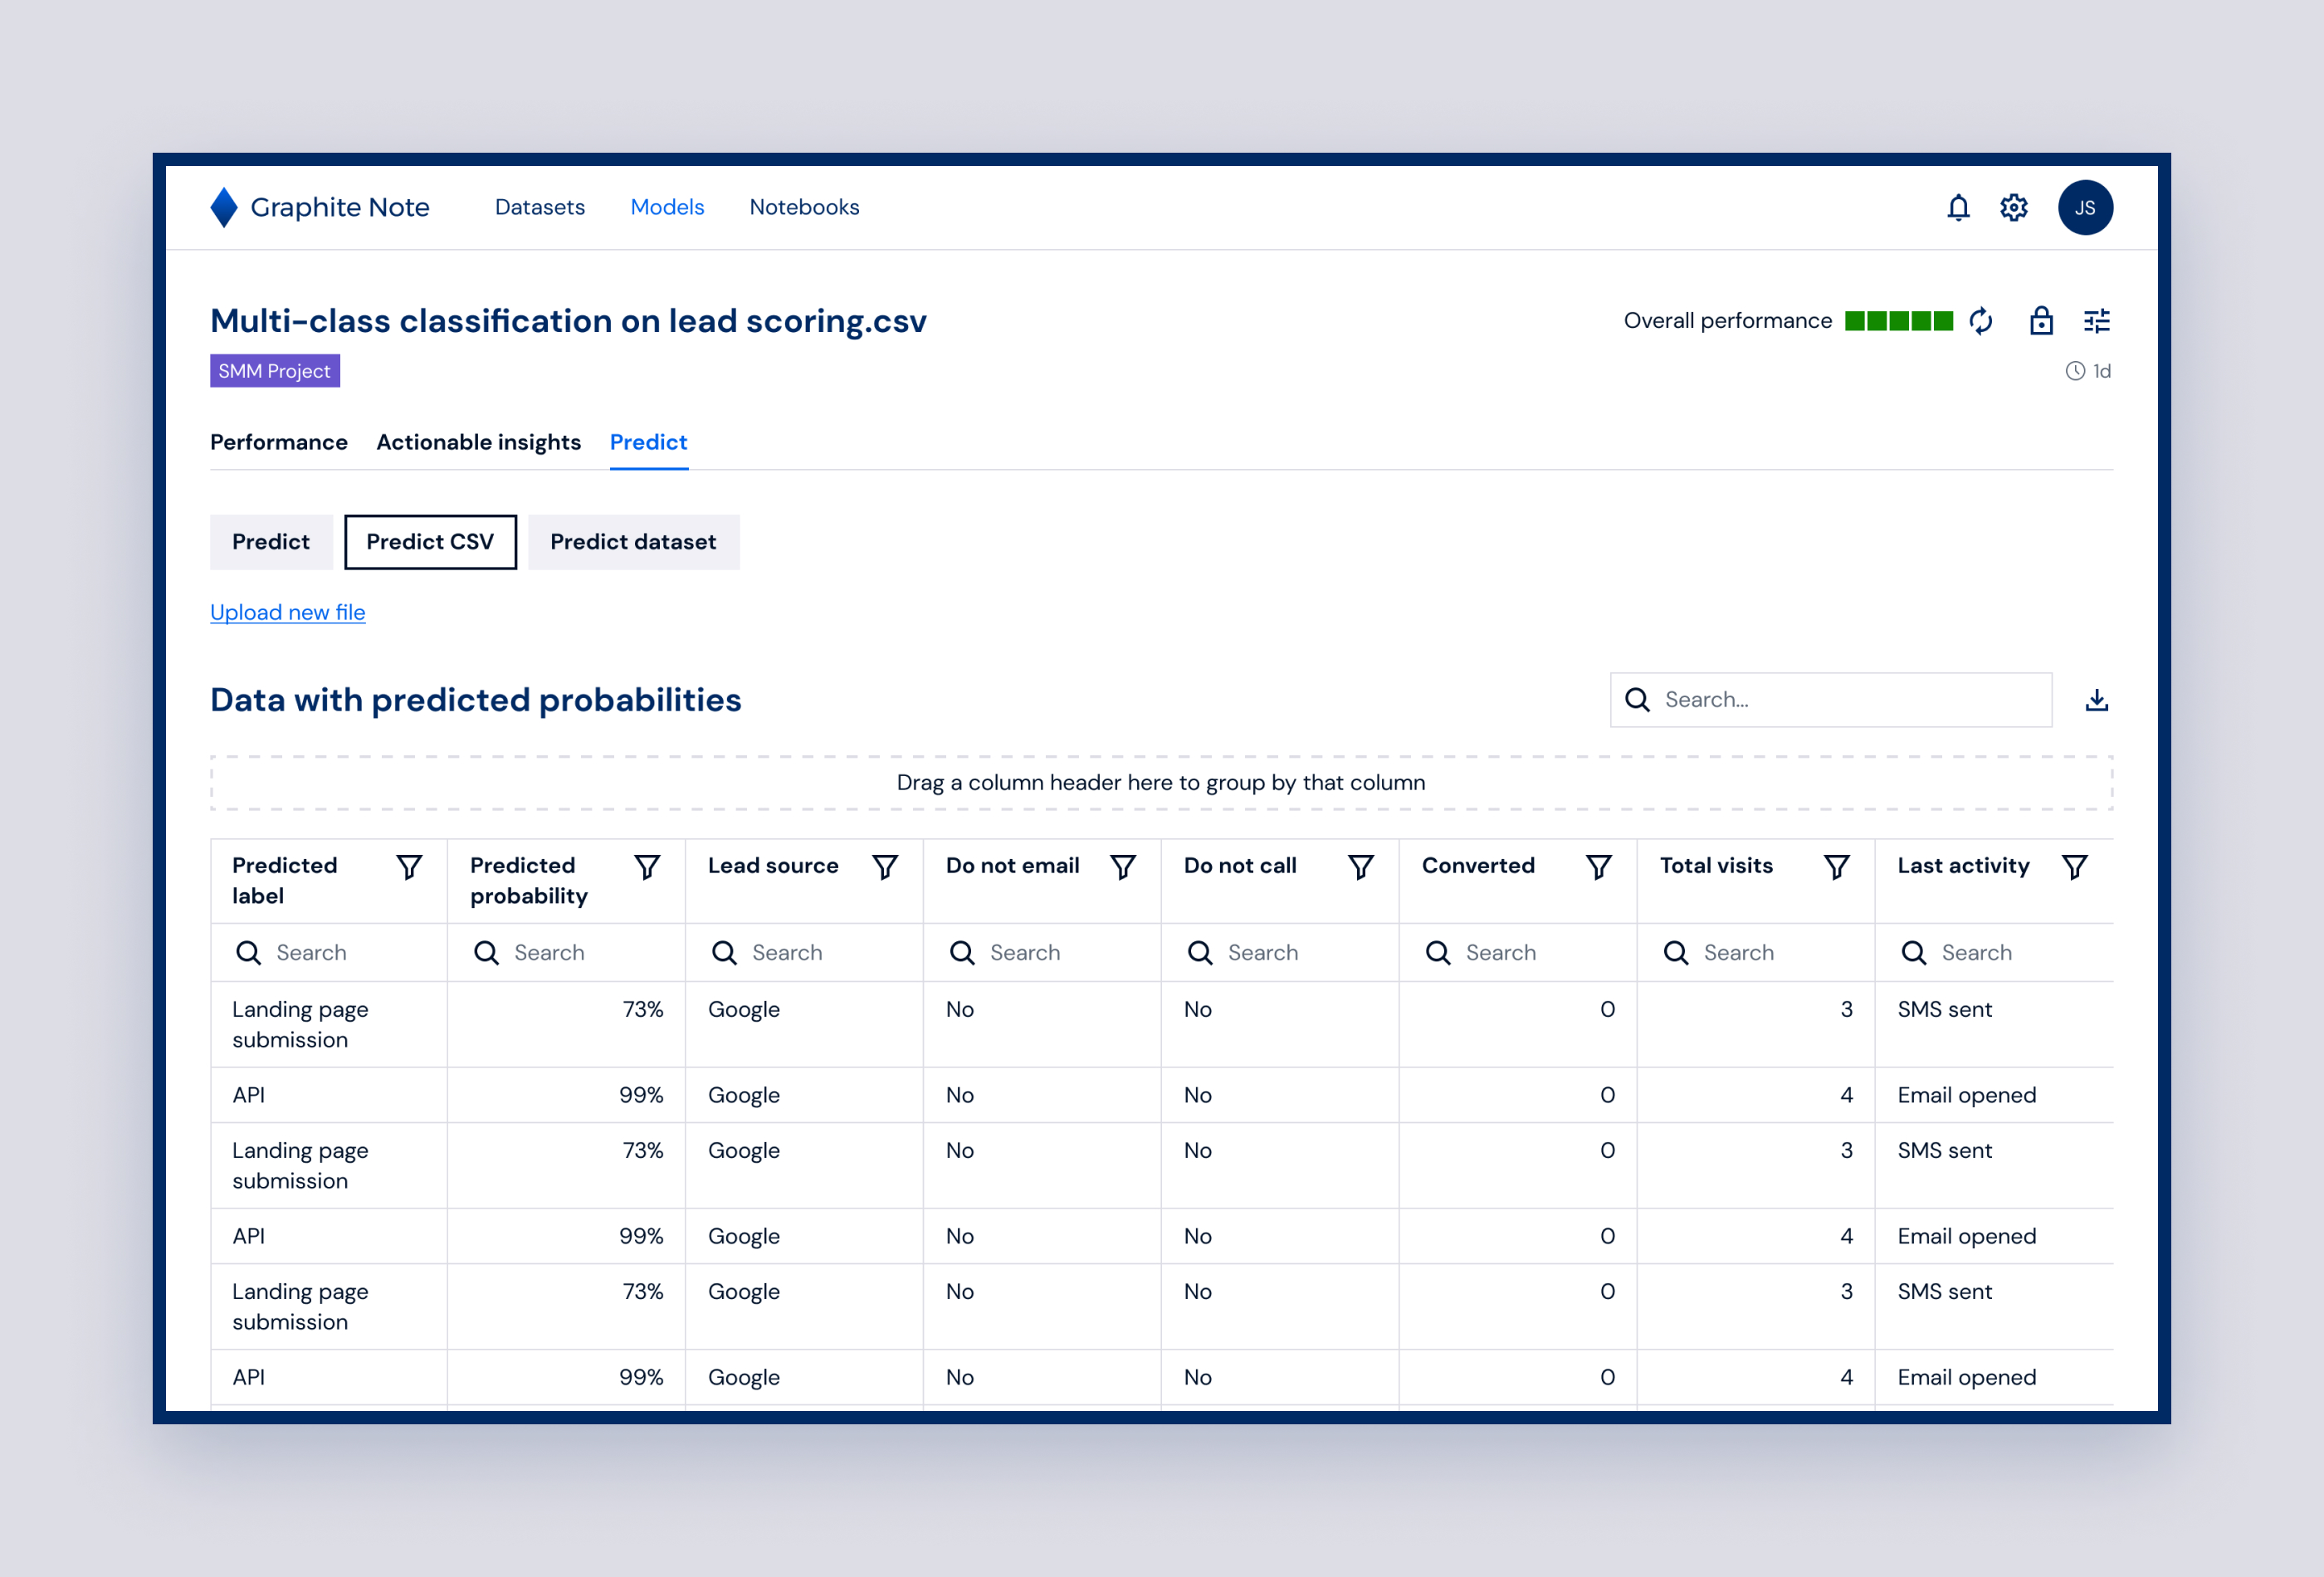Screen dimensions: 2324x1577
Task: Search within Total visits column
Action: click(x=1757, y=953)
